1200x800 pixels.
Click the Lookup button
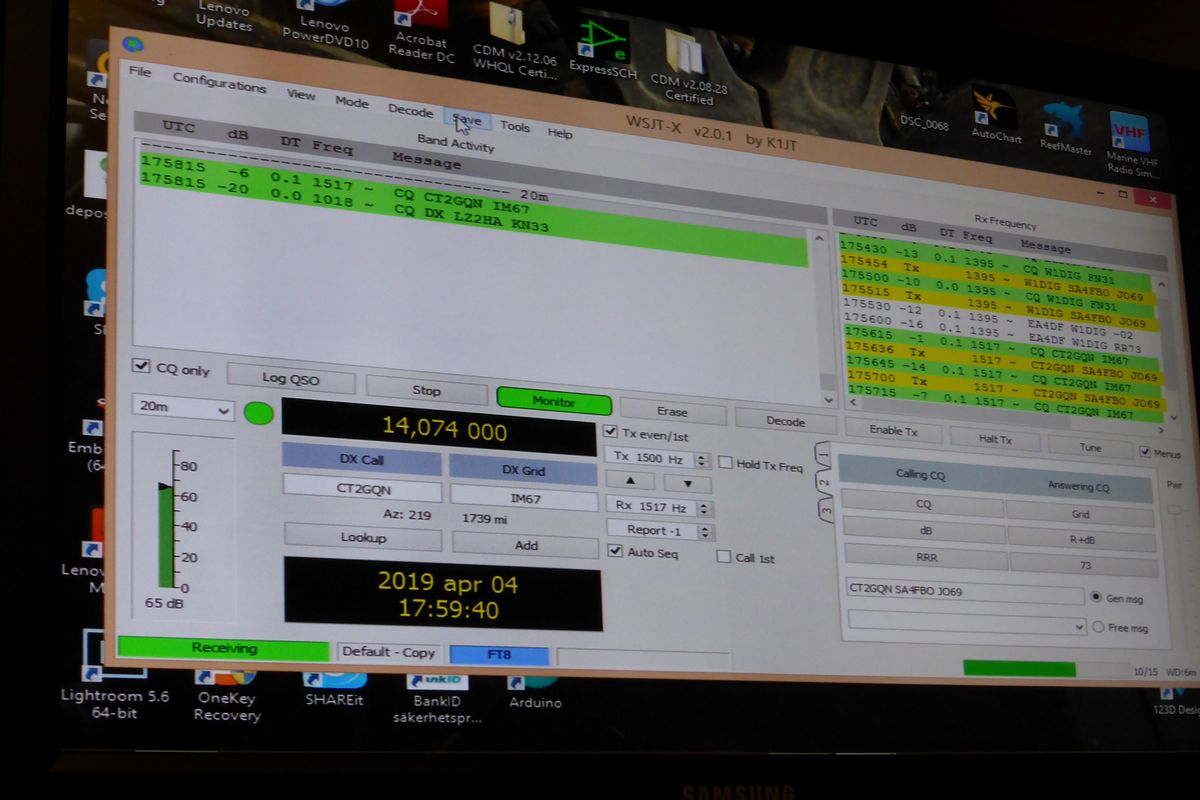(363, 537)
